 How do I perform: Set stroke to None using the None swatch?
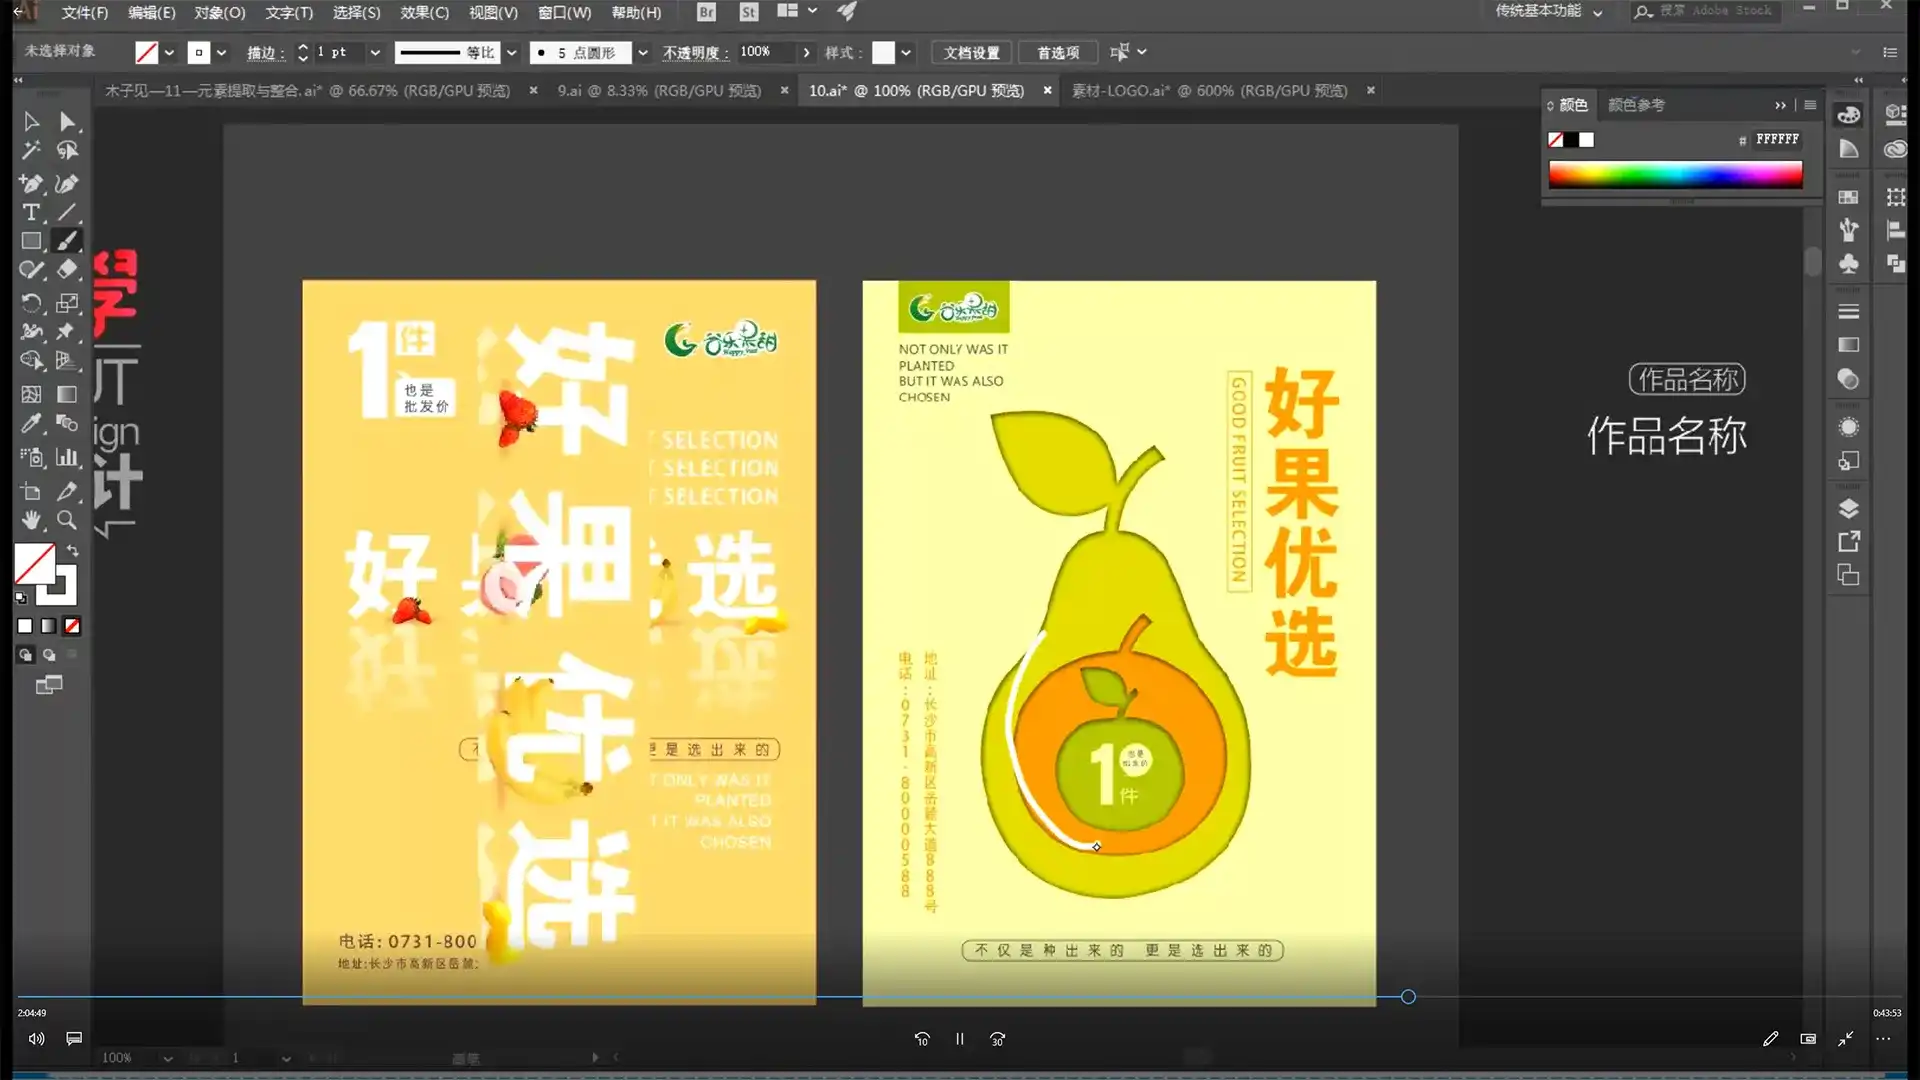[x=71, y=625]
